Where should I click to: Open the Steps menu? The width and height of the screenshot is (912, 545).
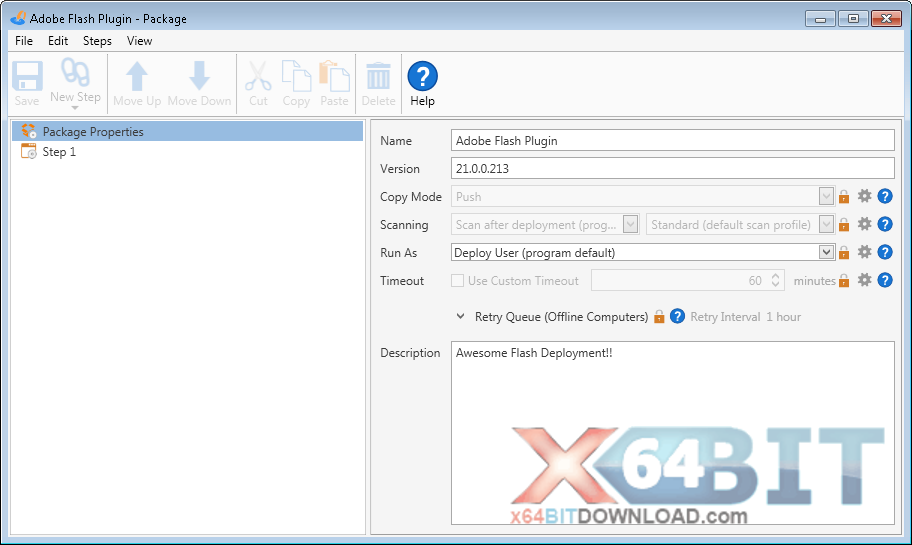(x=97, y=41)
